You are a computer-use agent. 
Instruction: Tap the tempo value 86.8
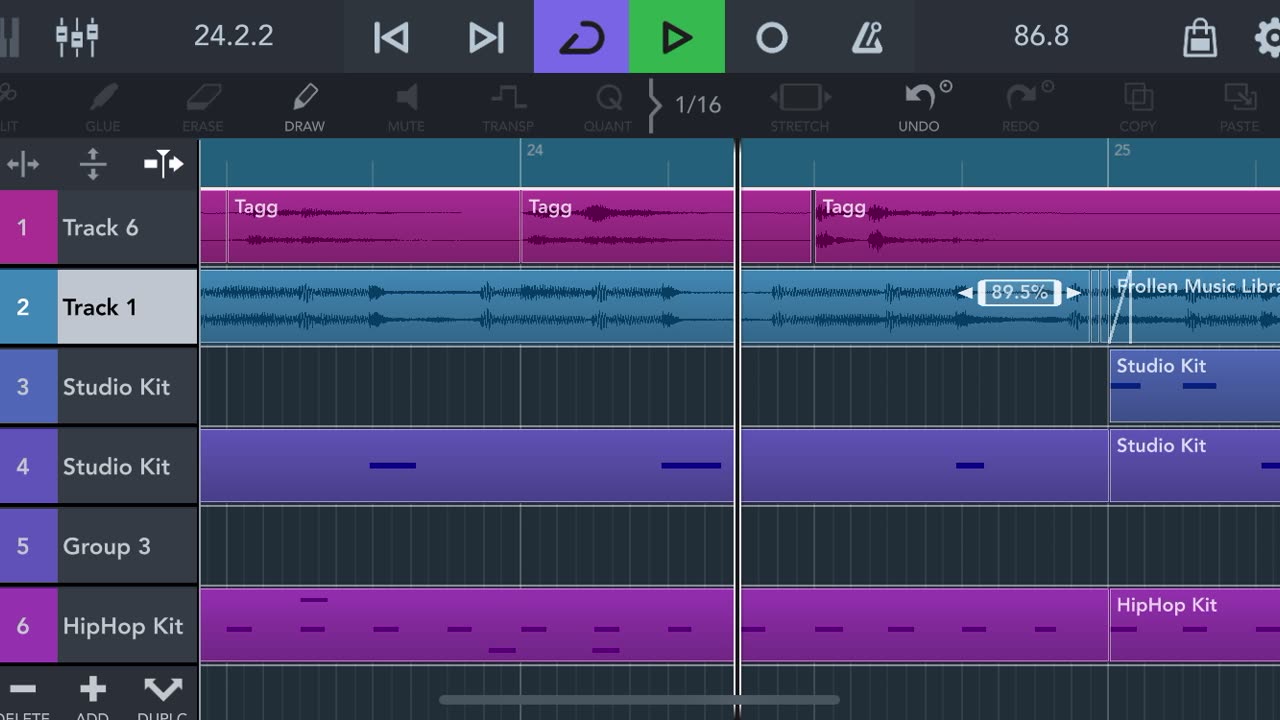[x=1041, y=36]
